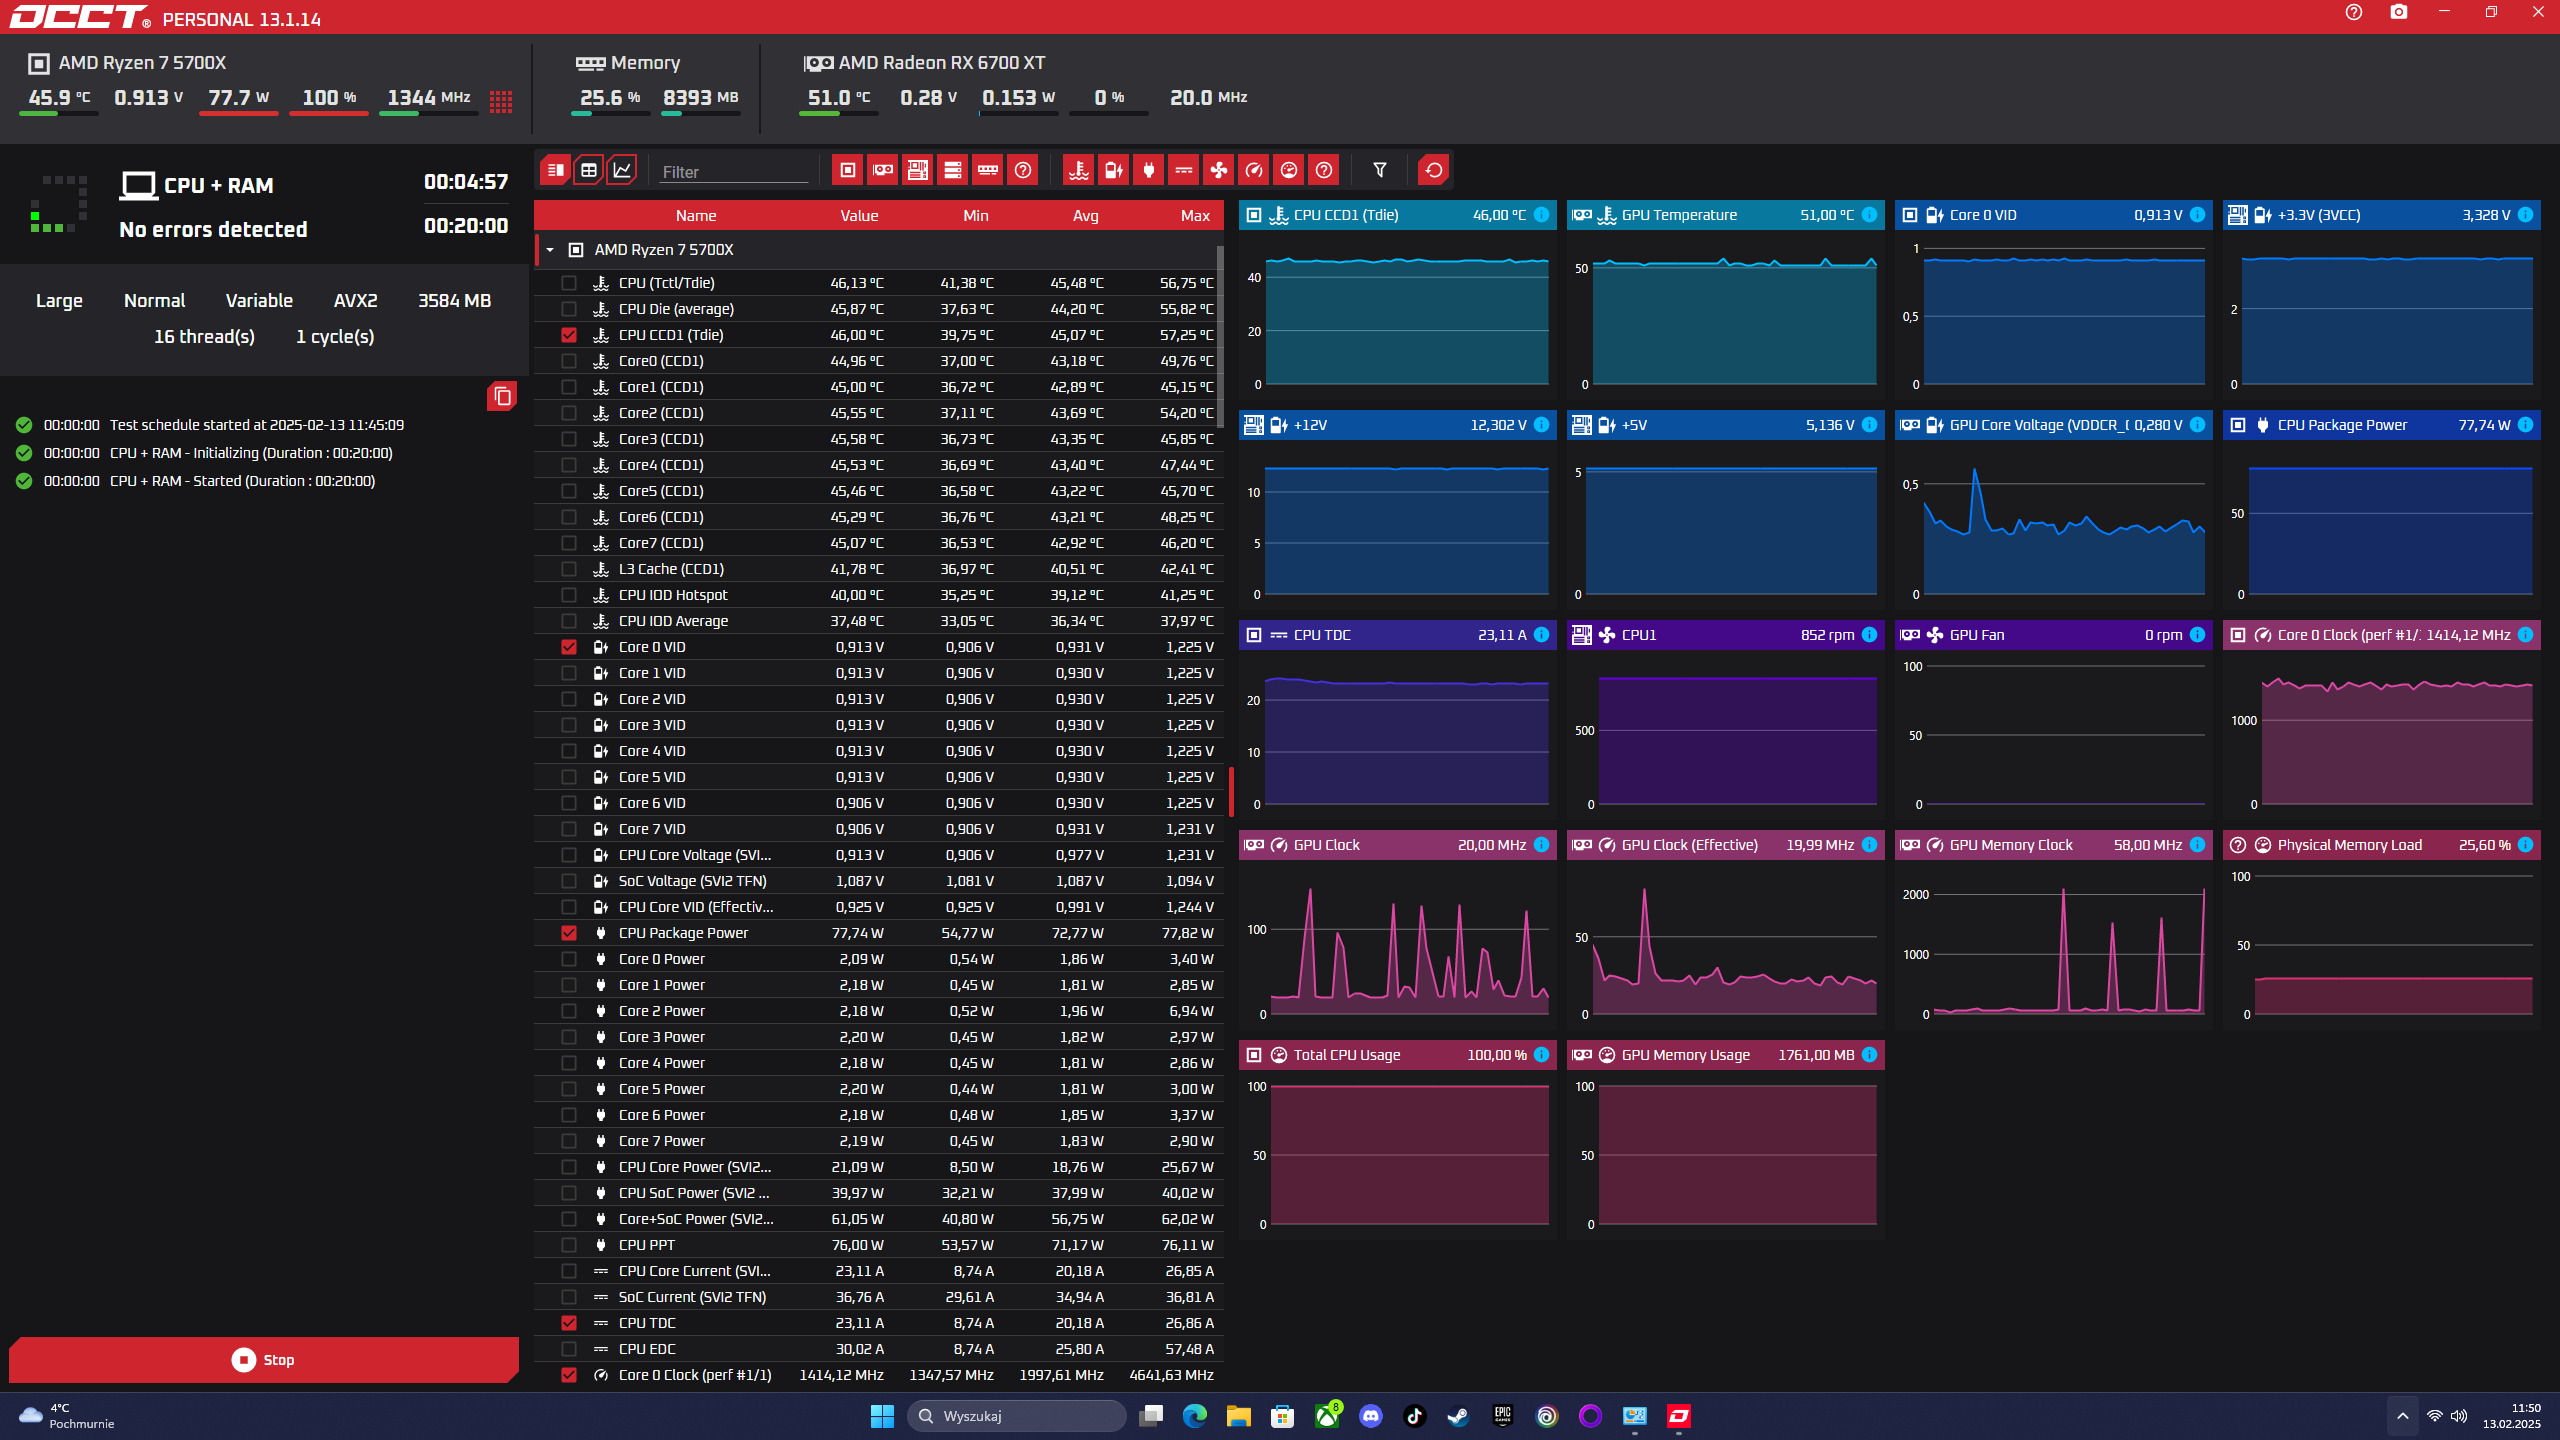Copy the test log to clipboard
This screenshot has width=2560, height=1440.
pos(502,397)
